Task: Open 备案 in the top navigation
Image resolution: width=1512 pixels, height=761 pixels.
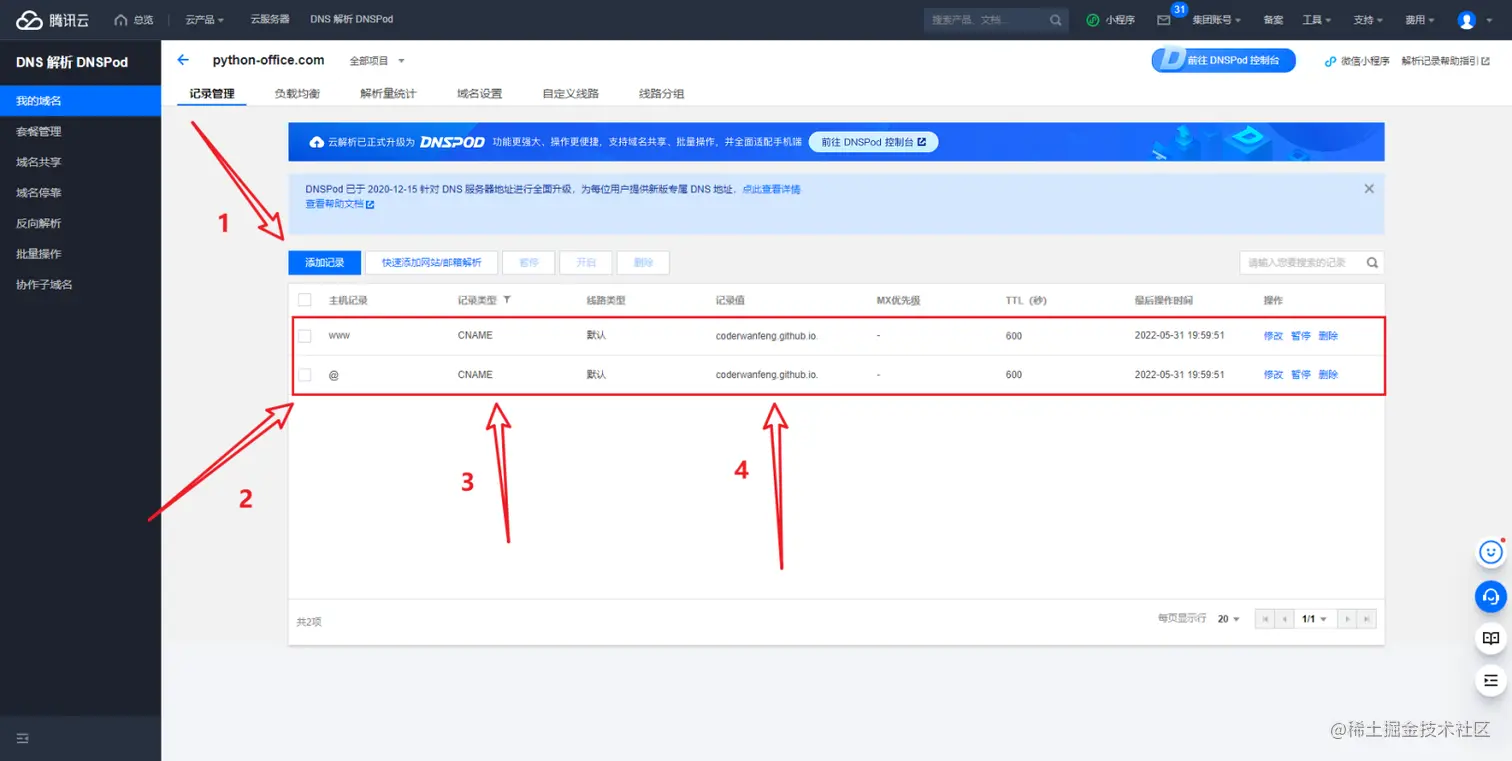Action: click(1273, 20)
